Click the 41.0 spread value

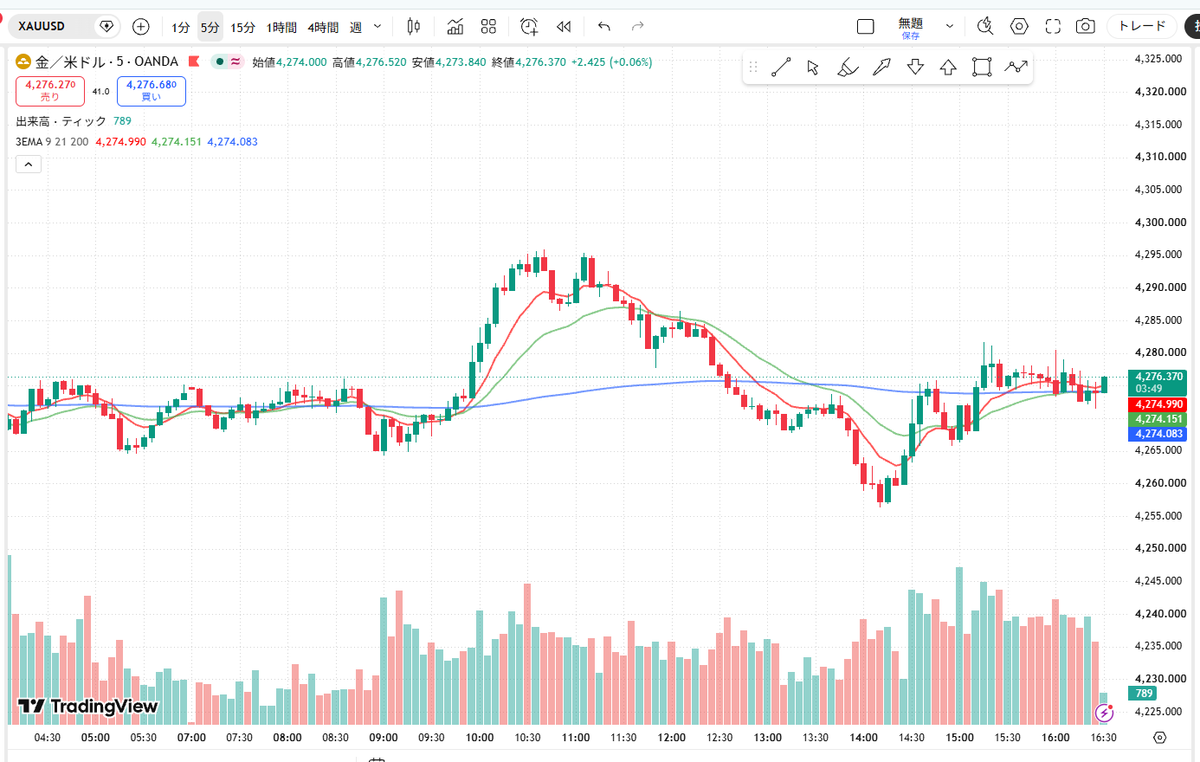(101, 91)
